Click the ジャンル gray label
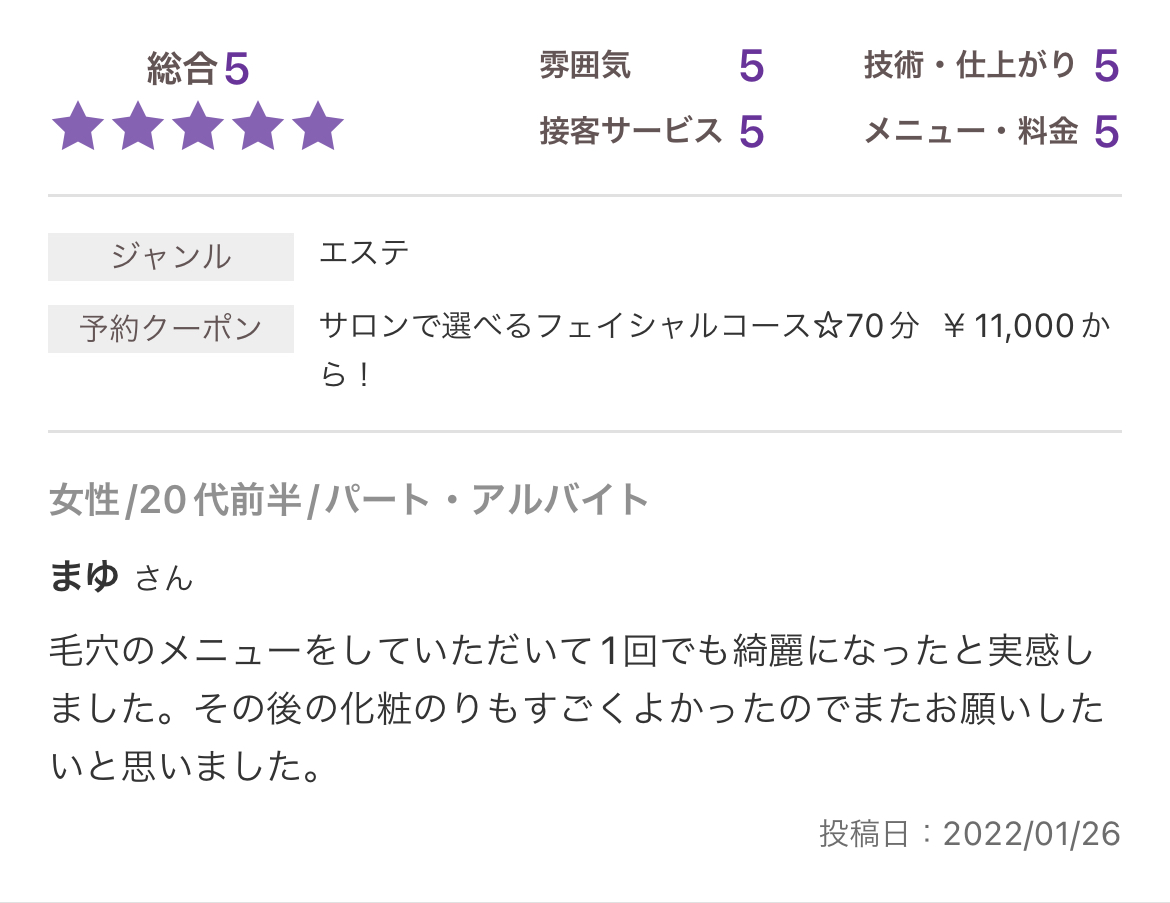The image size is (1170, 903). [x=171, y=257]
